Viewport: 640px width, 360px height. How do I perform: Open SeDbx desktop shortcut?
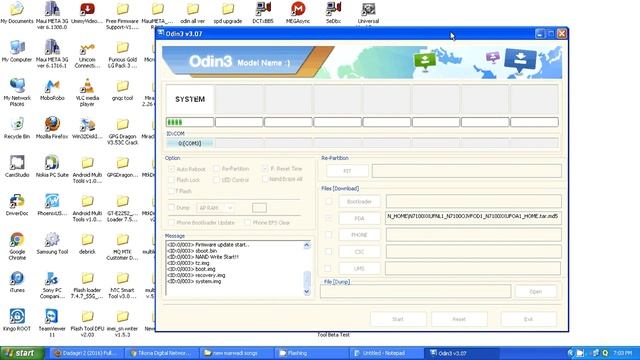click(333, 13)
